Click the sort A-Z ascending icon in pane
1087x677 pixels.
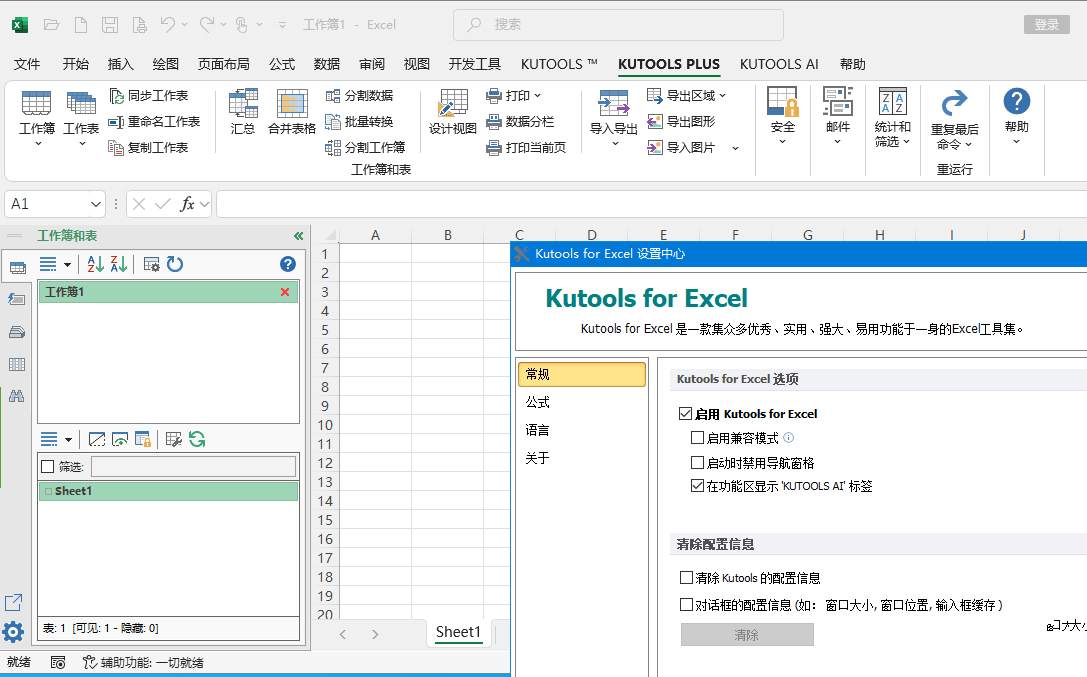pyautogui.click(x=96, y=264)
